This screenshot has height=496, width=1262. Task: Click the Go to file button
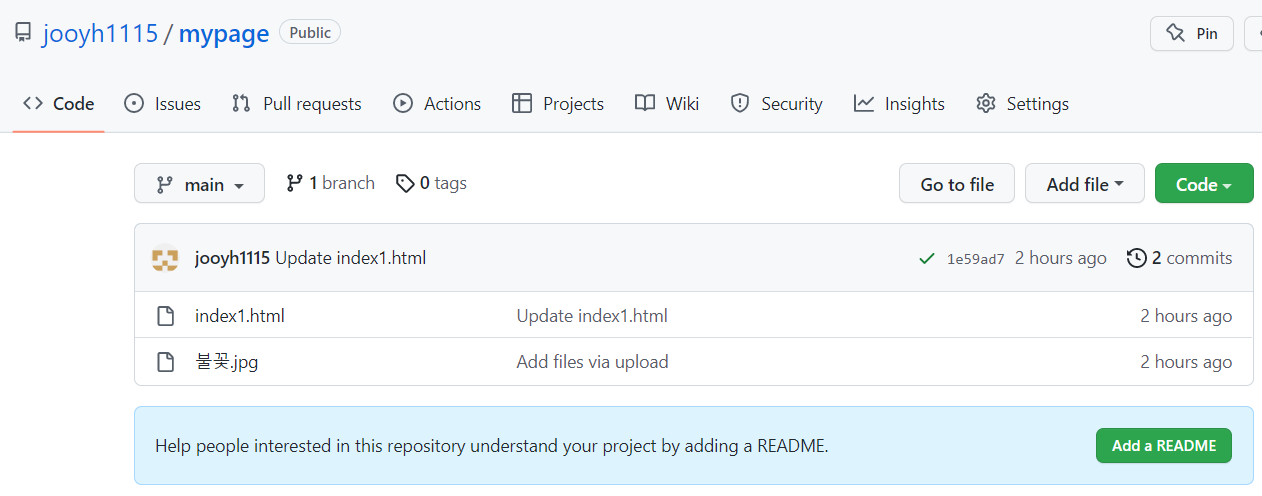(x=957, y=184)
